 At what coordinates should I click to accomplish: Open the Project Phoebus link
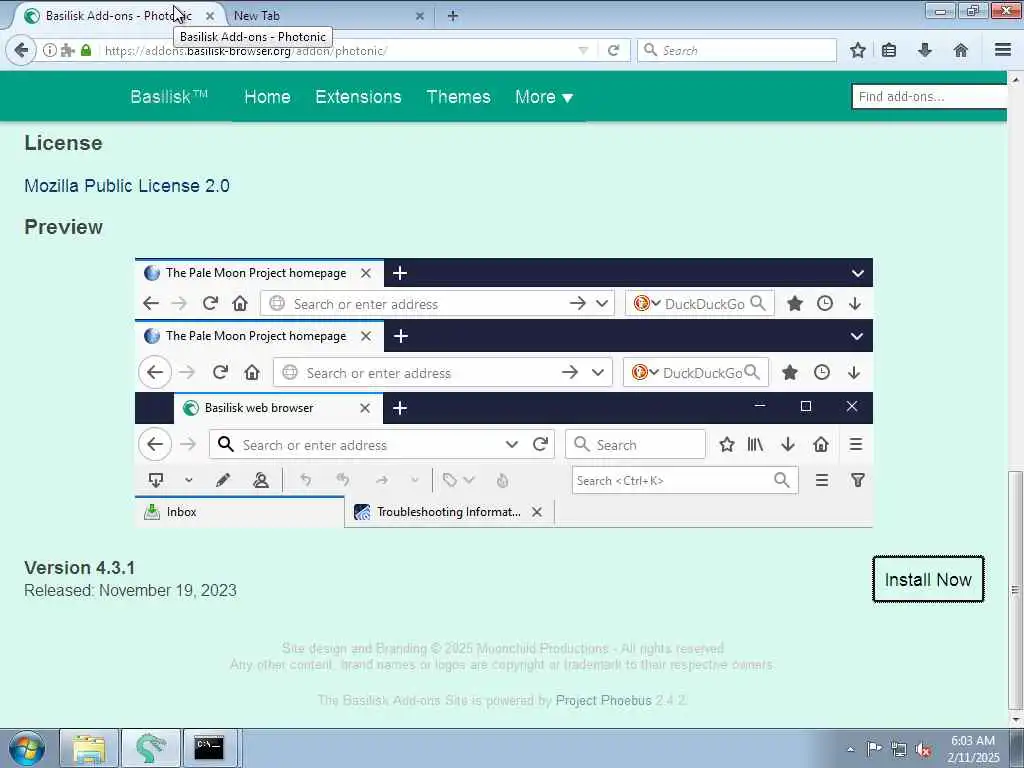tap(603, 701)
